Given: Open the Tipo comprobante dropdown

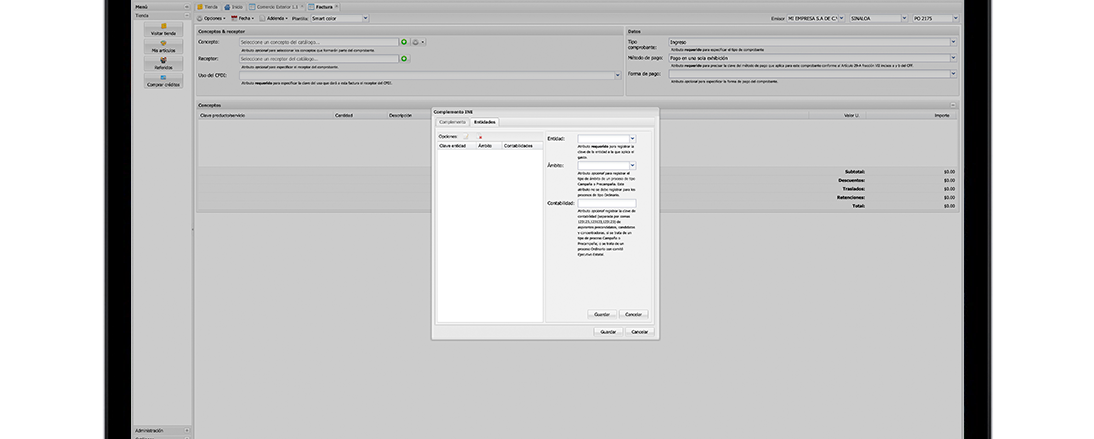Looking at the screenshot, I should [953, 42].
